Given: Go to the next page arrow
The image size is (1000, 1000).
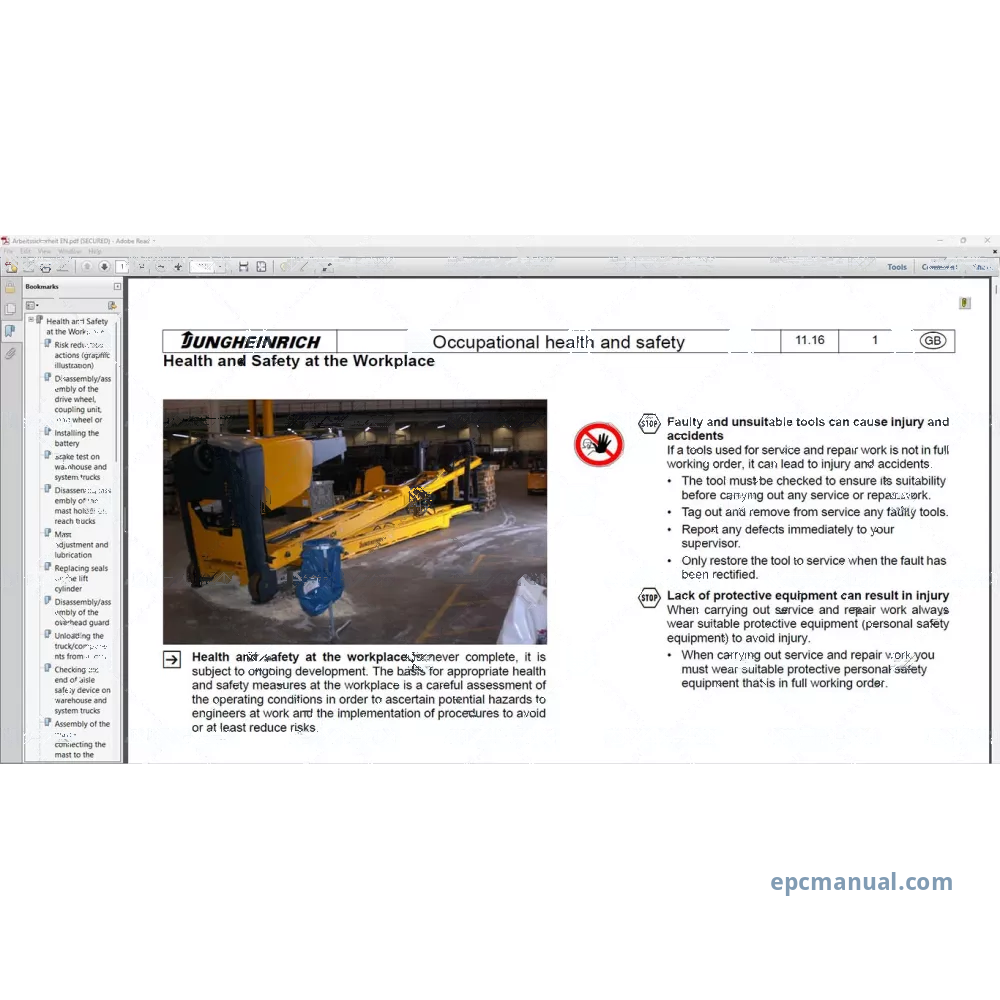Looking at the screenshot, I should (x=104, y=267).
